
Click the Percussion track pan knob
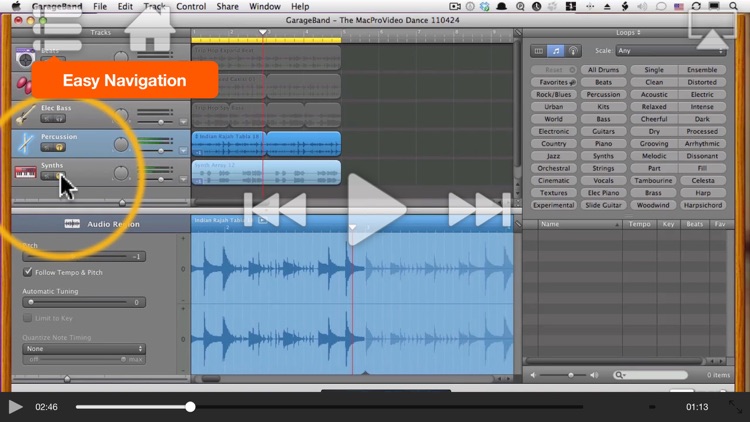[x=121, y=144]
